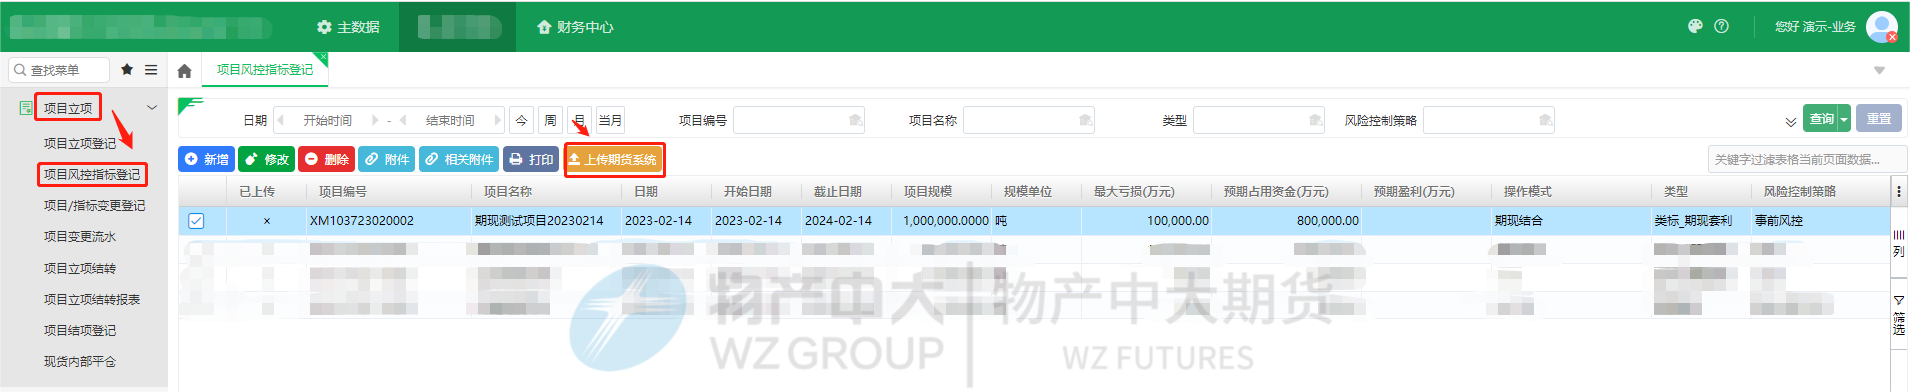Open the table column options dots

[1898, 192]
